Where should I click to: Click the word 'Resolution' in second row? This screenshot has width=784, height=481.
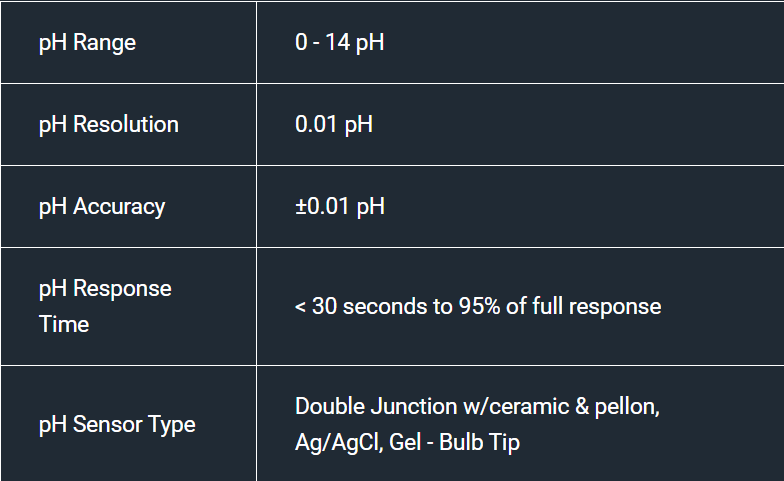(126, 124)
